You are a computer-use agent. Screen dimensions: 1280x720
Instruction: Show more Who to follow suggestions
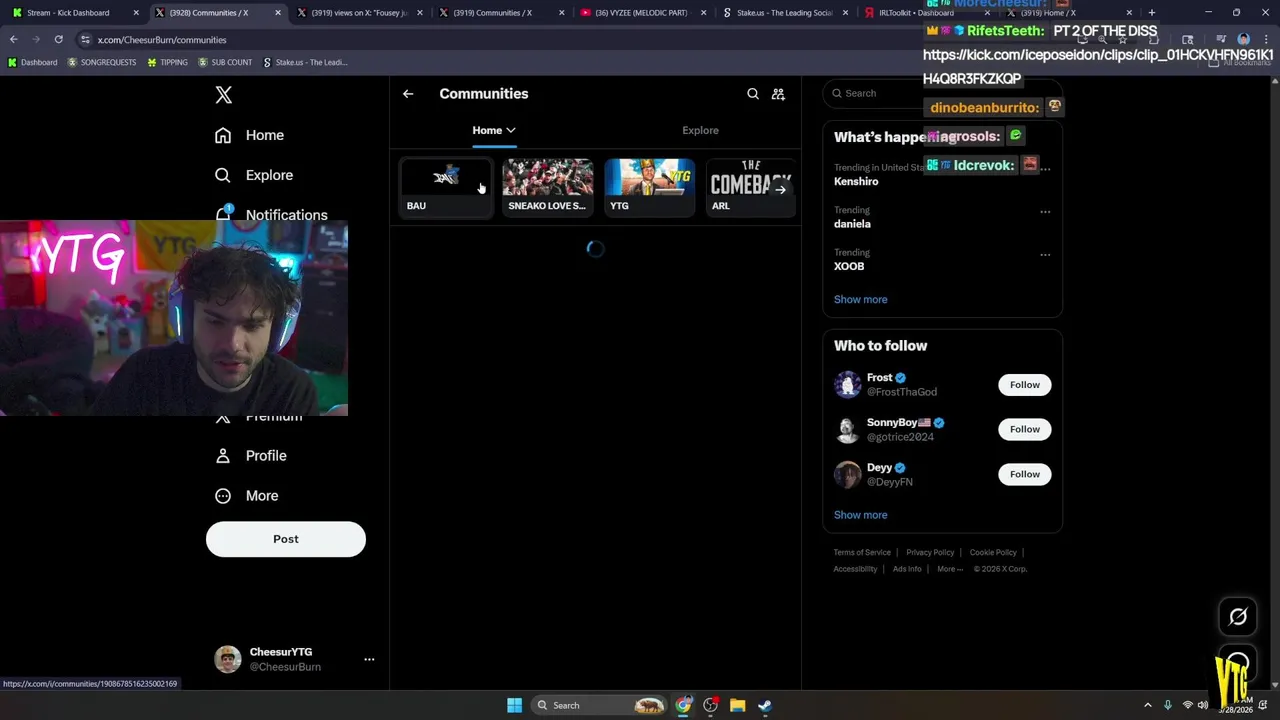pyautogui.click(x=860, y=515)
